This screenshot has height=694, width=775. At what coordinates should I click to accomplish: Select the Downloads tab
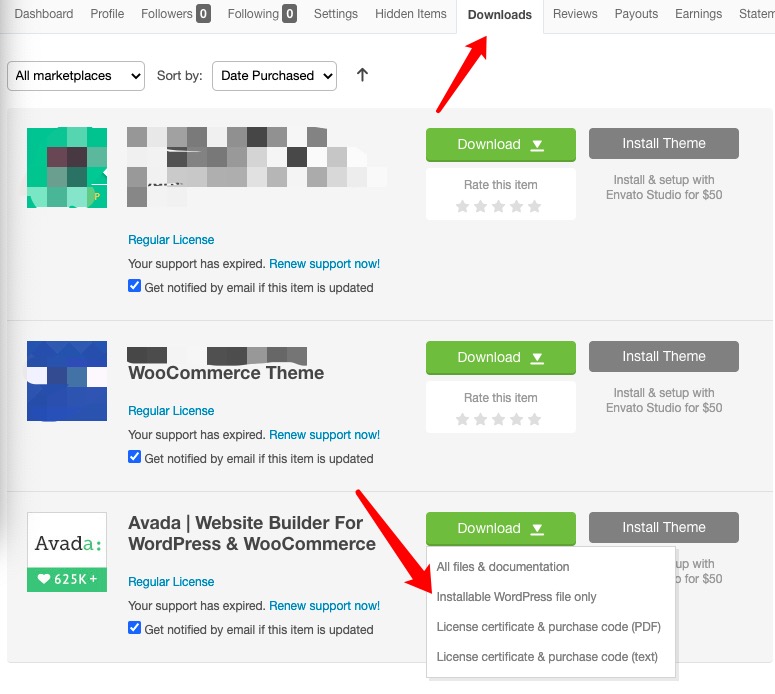[500, 15]
